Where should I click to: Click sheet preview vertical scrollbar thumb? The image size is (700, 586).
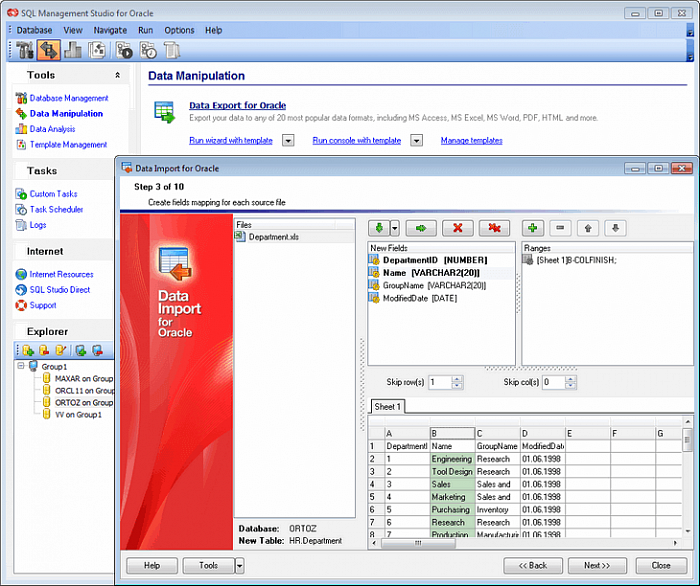688,439
